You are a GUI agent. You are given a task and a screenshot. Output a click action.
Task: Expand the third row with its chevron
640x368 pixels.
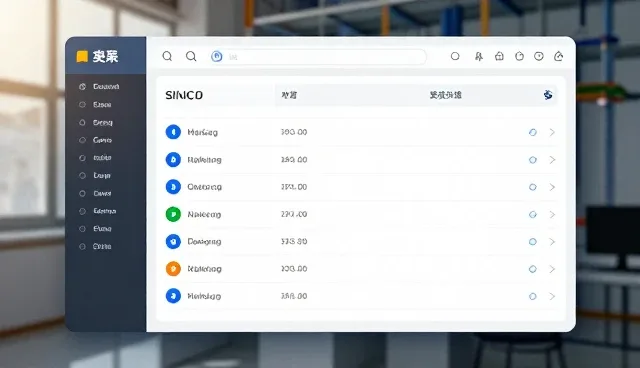coord(552,187)
